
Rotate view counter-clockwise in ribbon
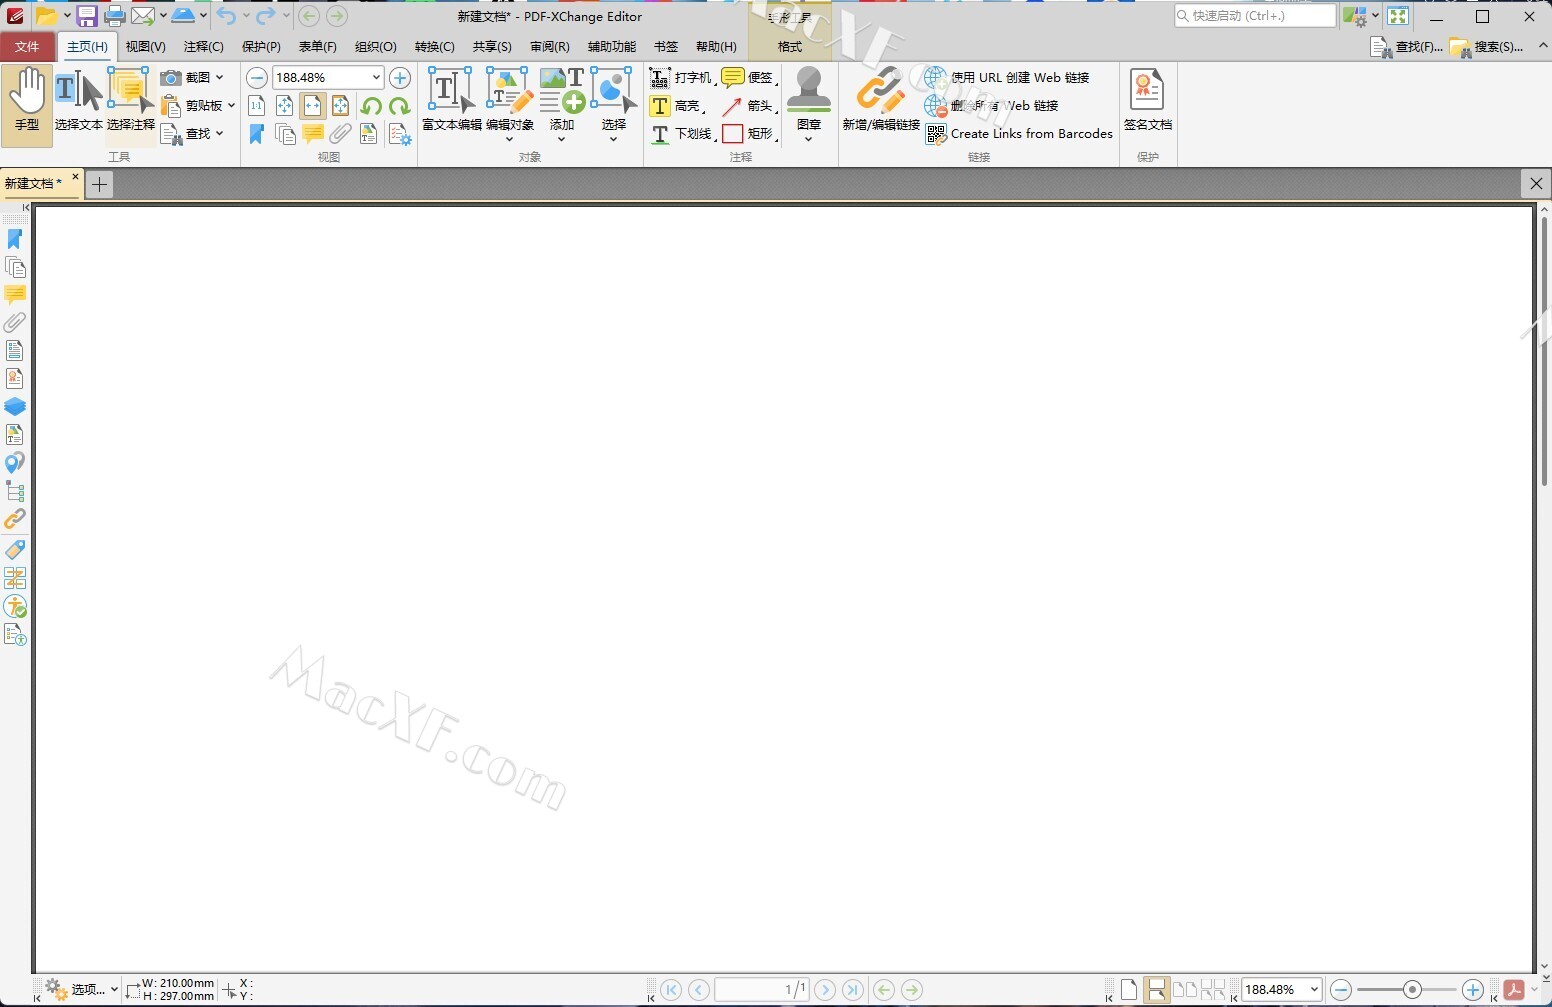(x=371, y=106)
